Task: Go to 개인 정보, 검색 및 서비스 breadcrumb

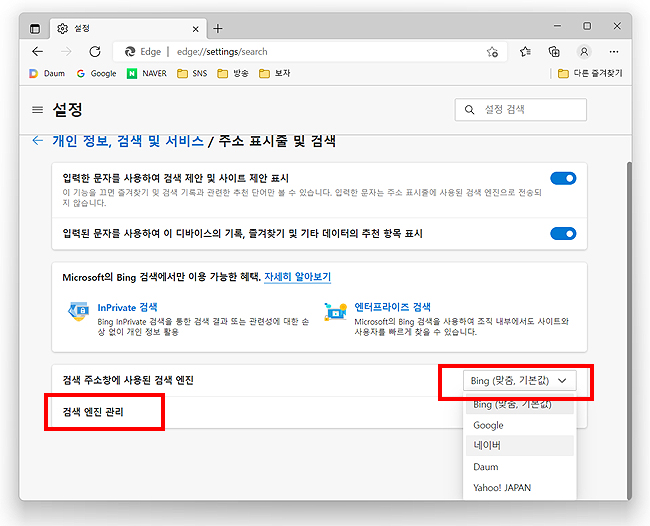Action: (x=128, y=141)
